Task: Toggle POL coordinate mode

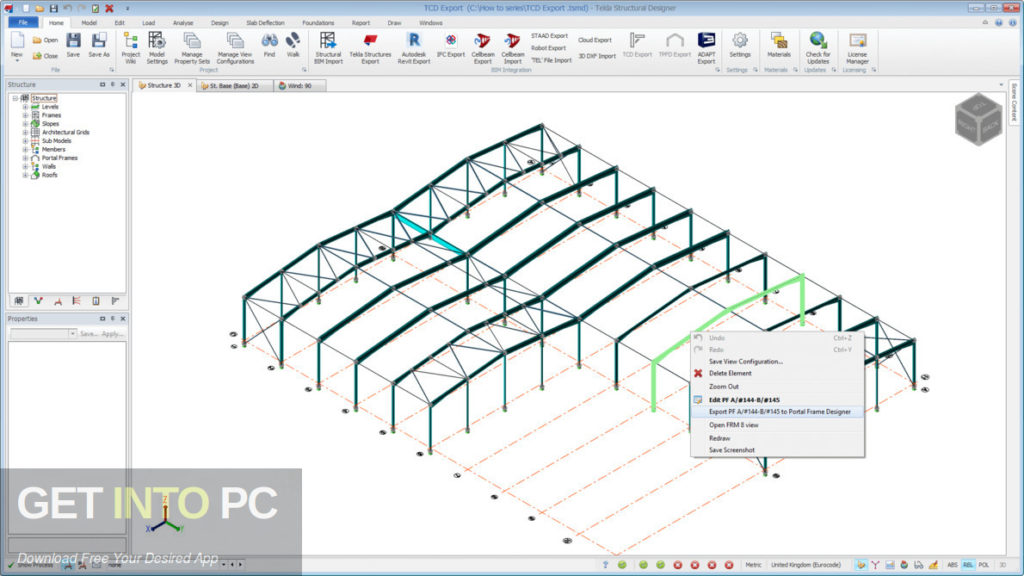Action: (984, 565)
